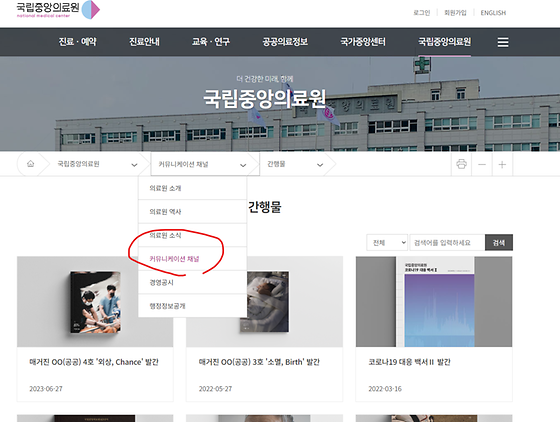Select 경영공시 from dropdown list
The width and height of the screenshot is (560, 422).
point(192,282)
